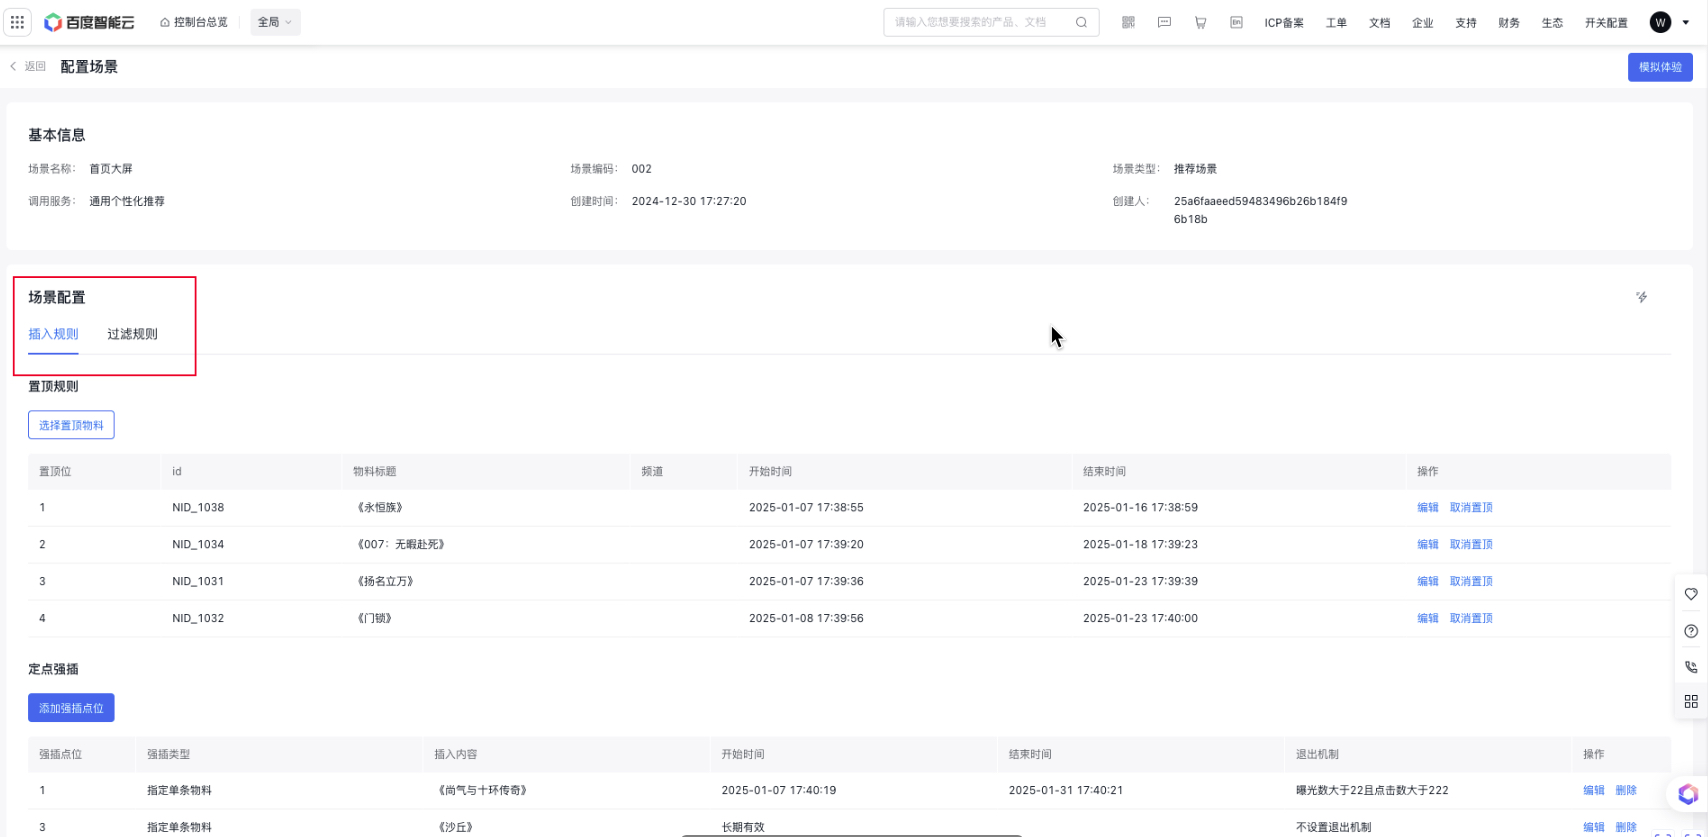
Task: Open the product grid menu icon
Action: [x=18, y=22]
